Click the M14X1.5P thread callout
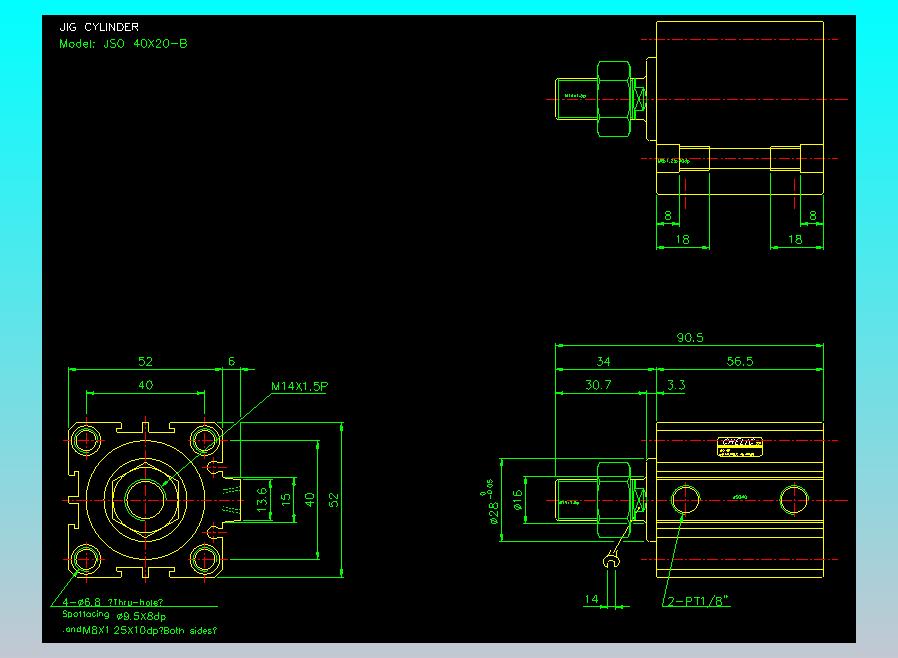The height and width of the screenshot is (658, 898). point(300,387)
